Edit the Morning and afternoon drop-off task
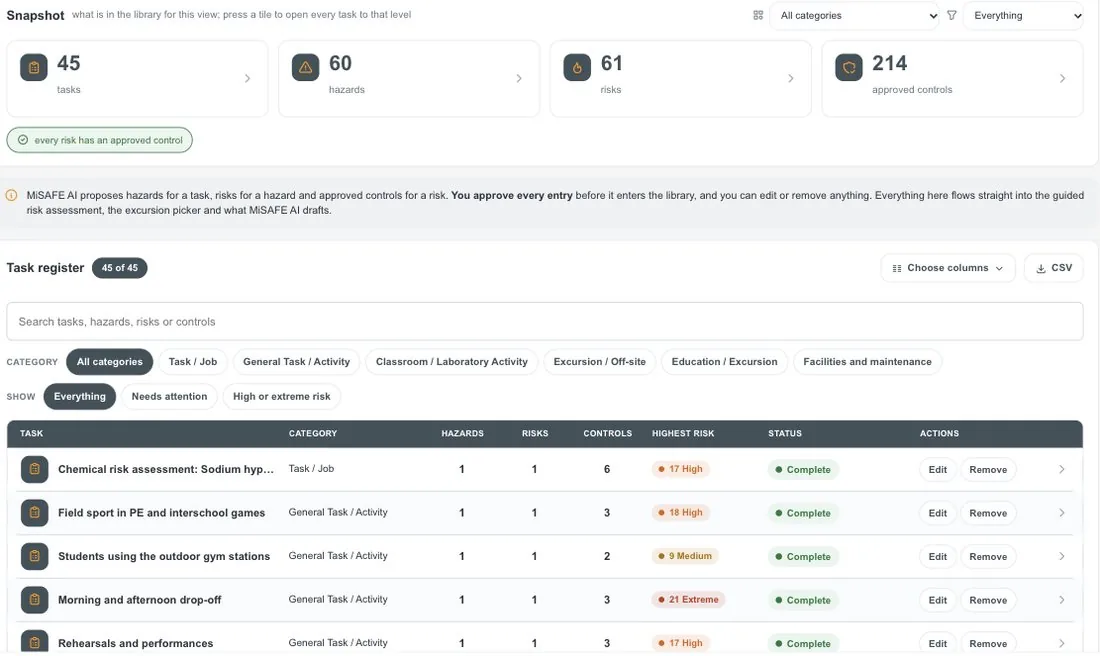1100x656 pixels. pyautogui.click(x=937, y=600)
